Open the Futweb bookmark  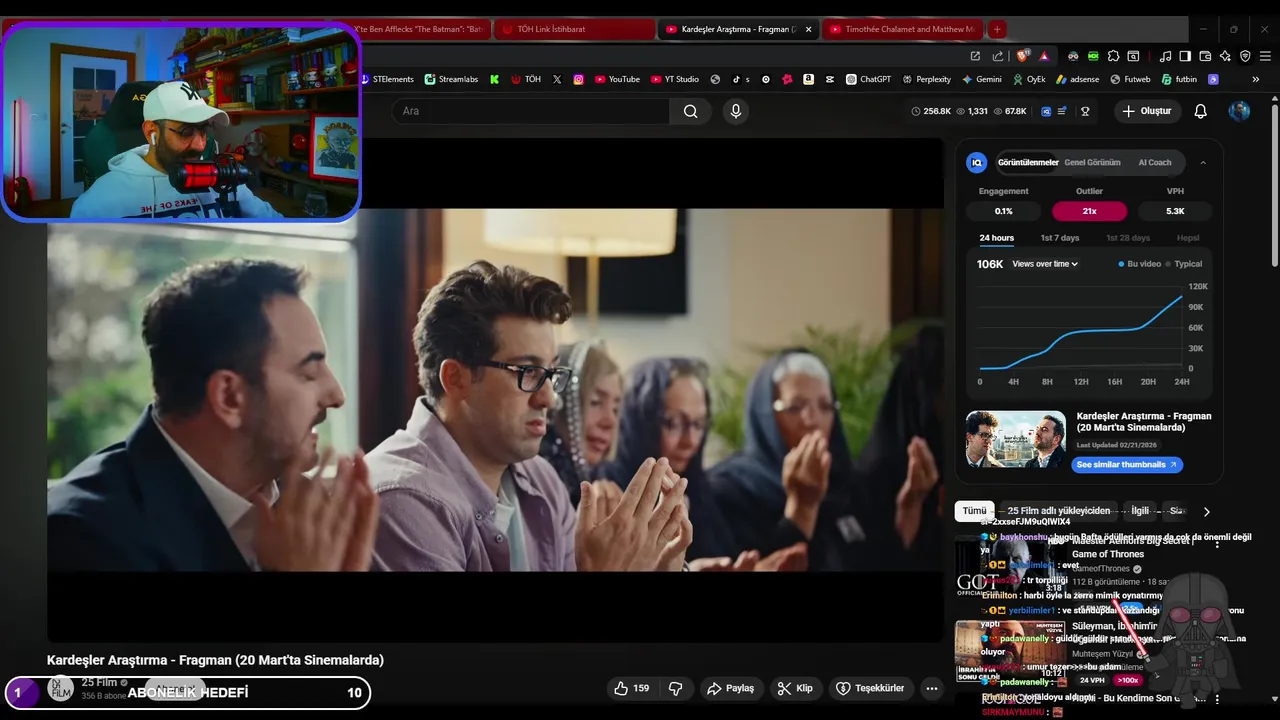(x=1130, y=79)
